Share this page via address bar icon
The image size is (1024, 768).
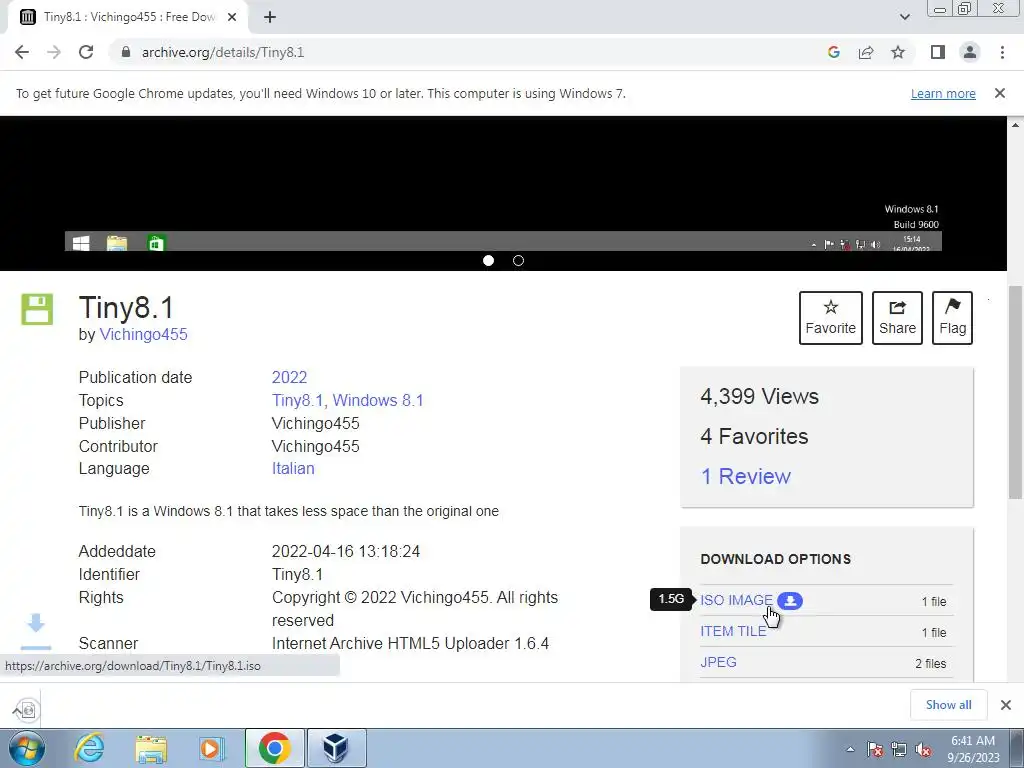[x=866, y=52]
